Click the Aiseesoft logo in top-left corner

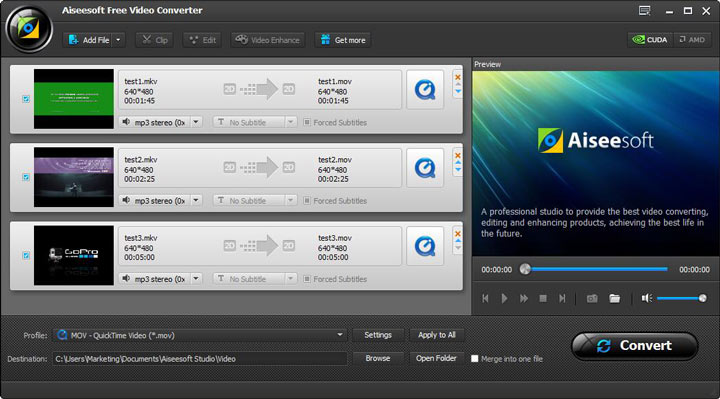click(28, 29)
